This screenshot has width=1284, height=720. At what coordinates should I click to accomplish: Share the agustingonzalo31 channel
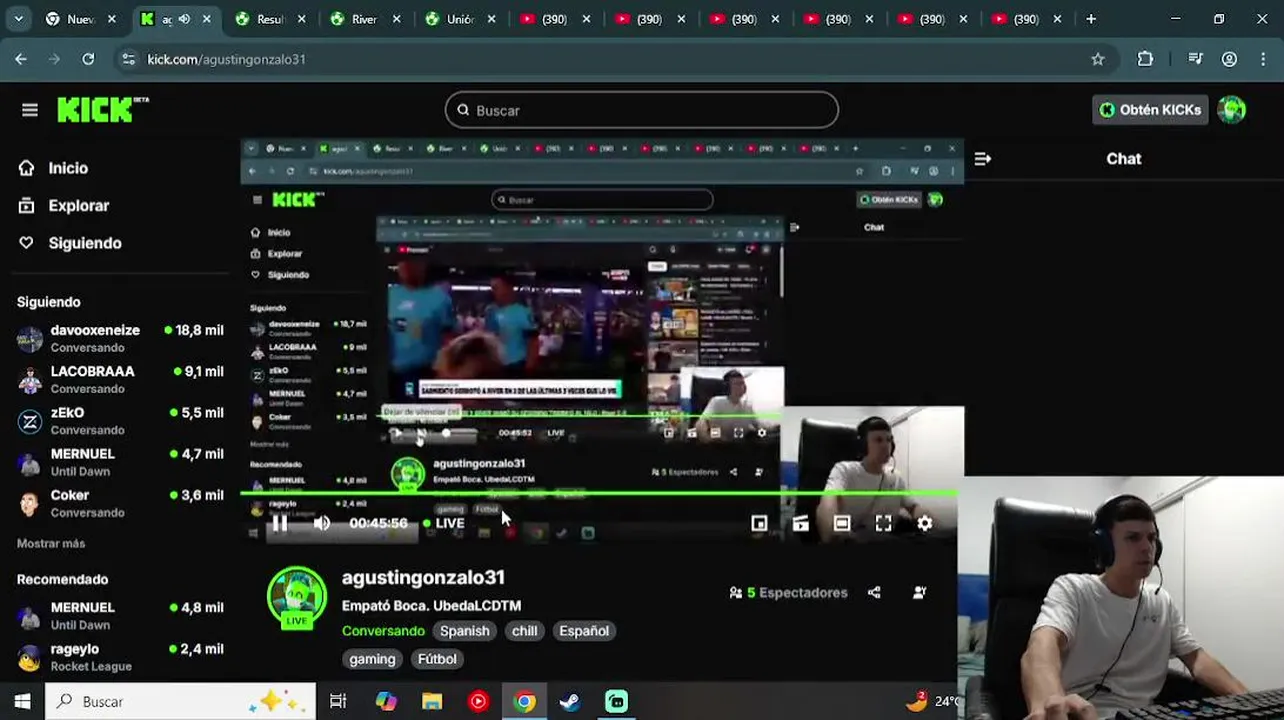(x=874, y=592)
